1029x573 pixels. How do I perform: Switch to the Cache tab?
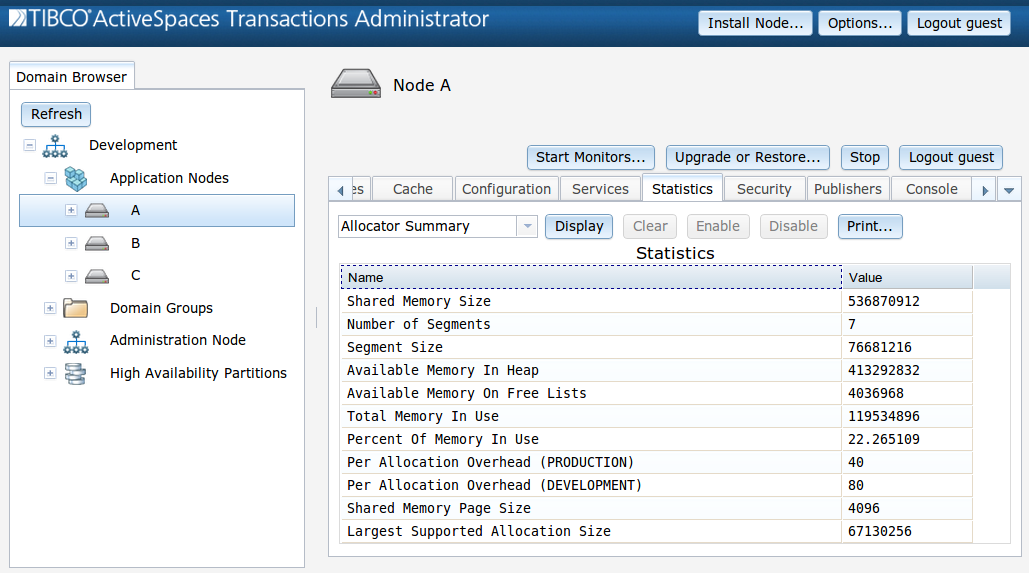pos(413,189)
